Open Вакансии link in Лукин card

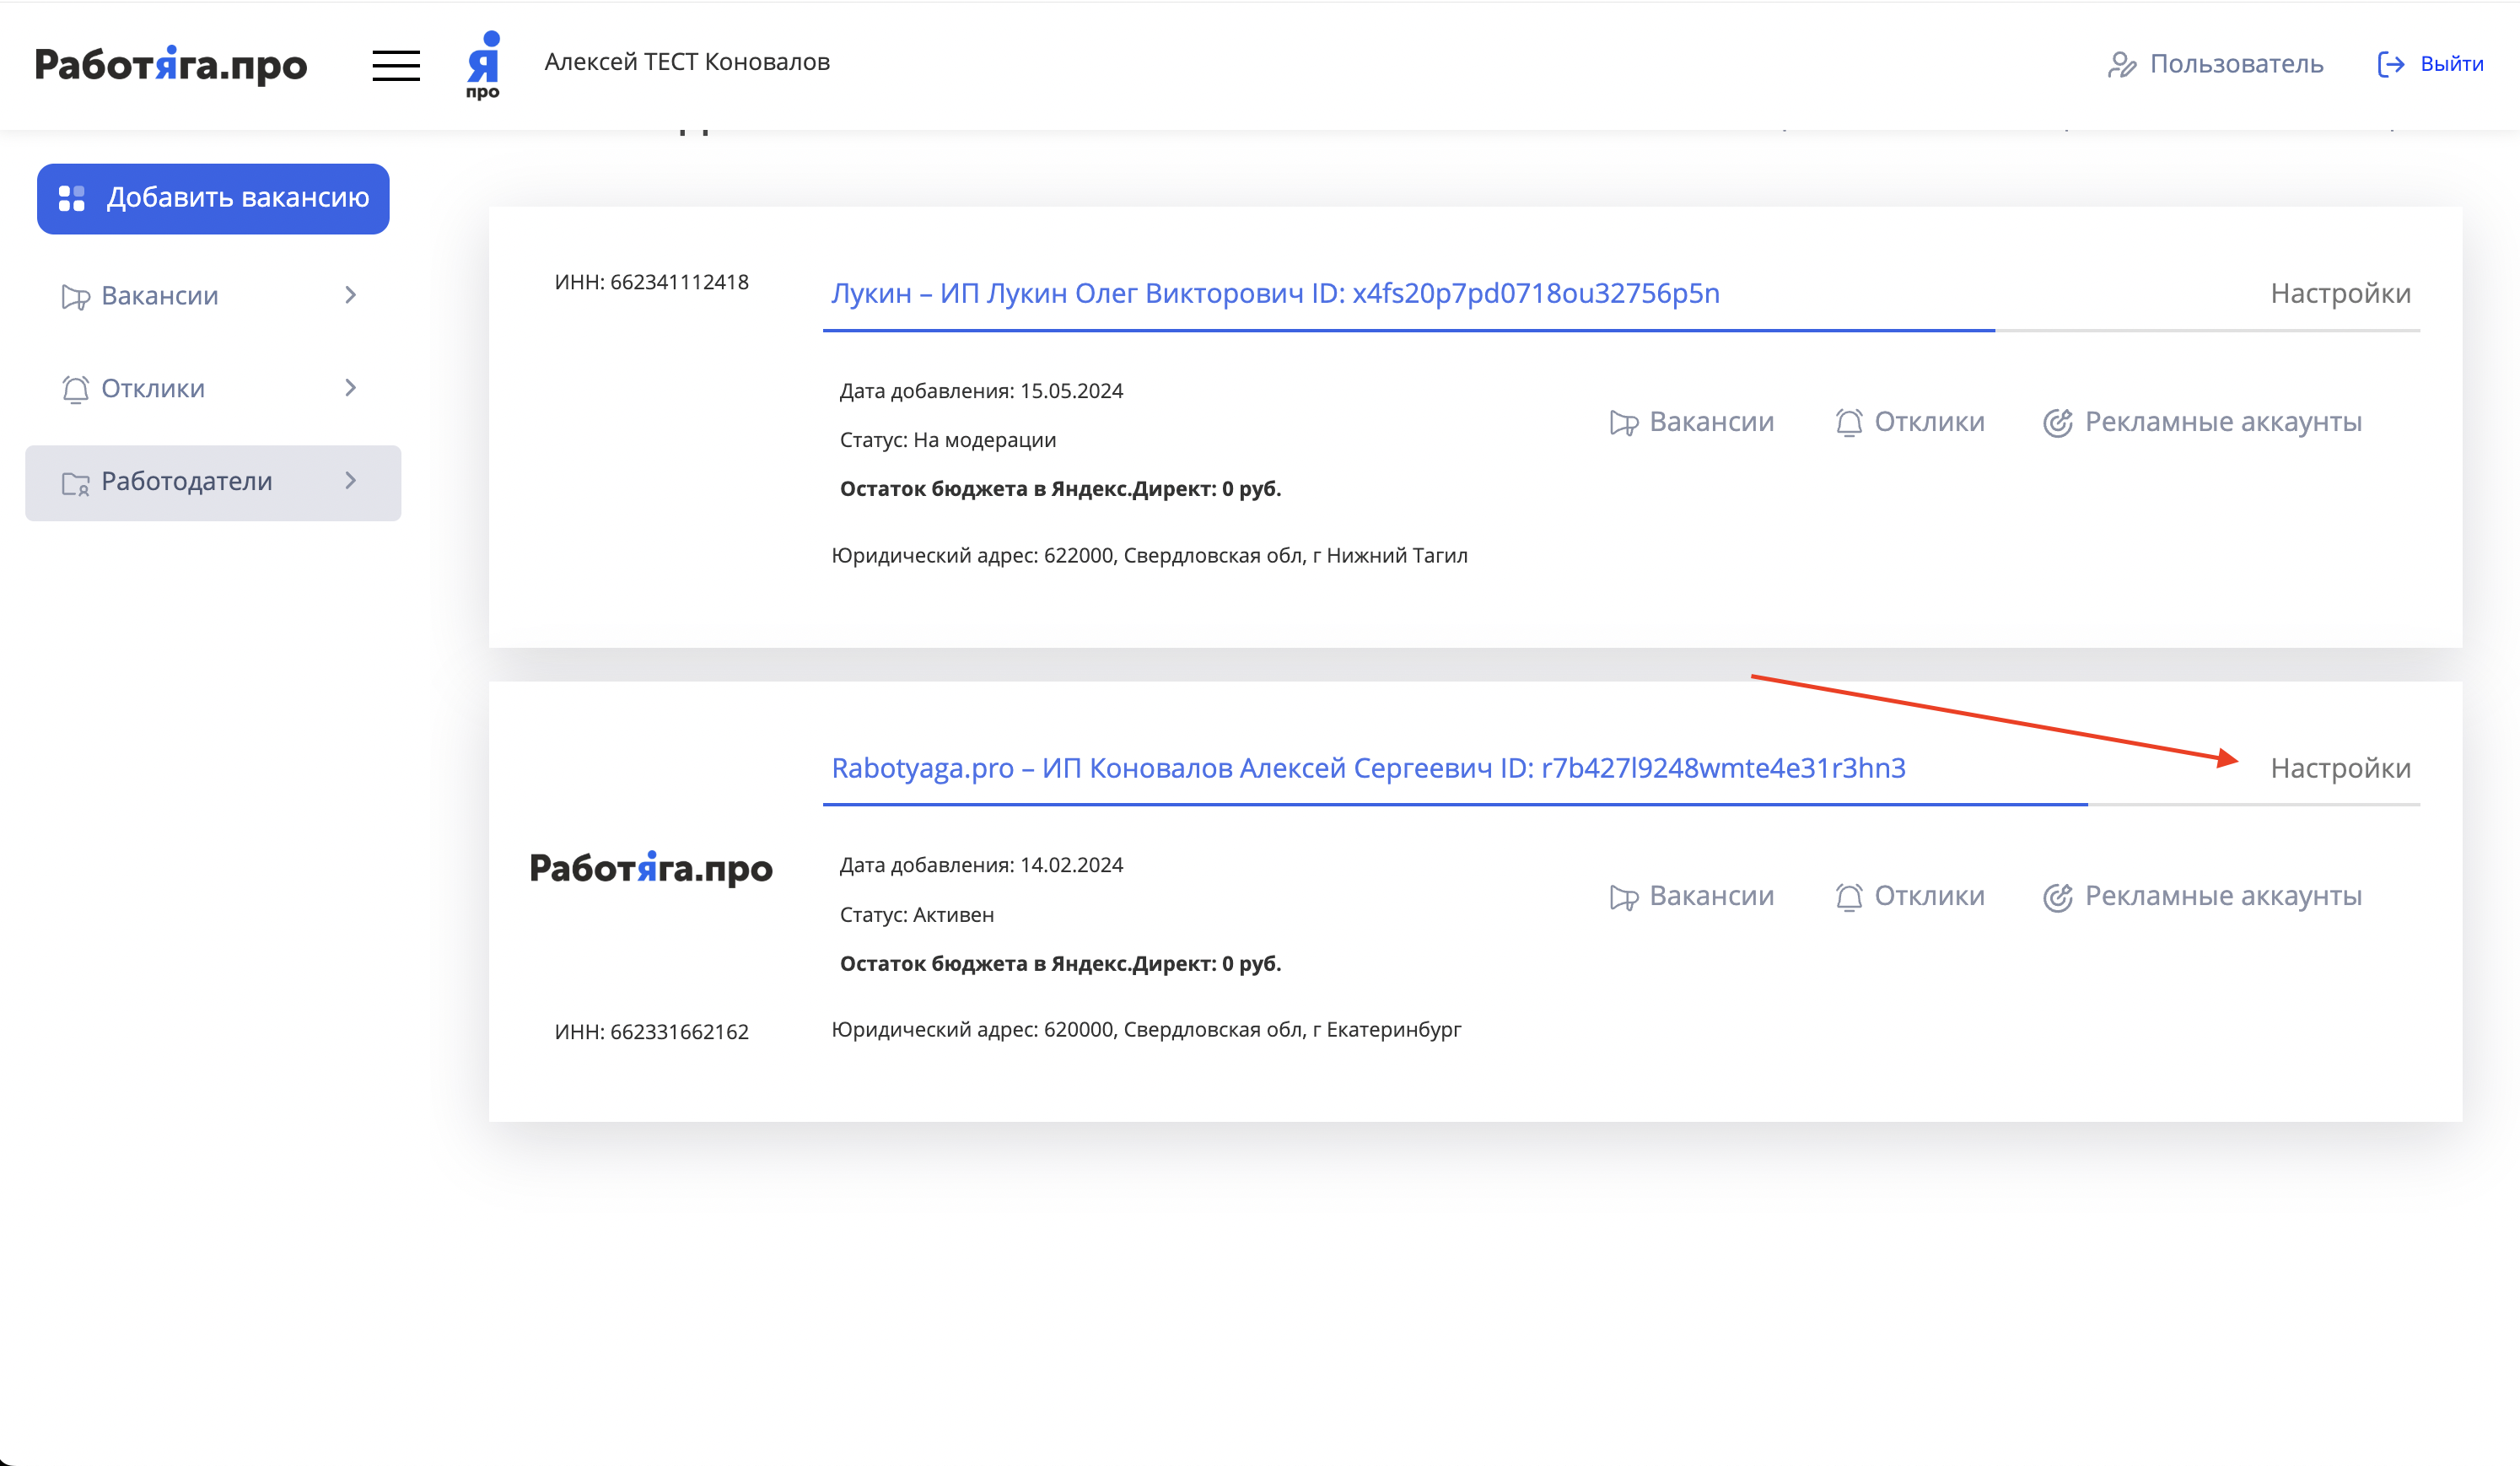click(1692, 422)
